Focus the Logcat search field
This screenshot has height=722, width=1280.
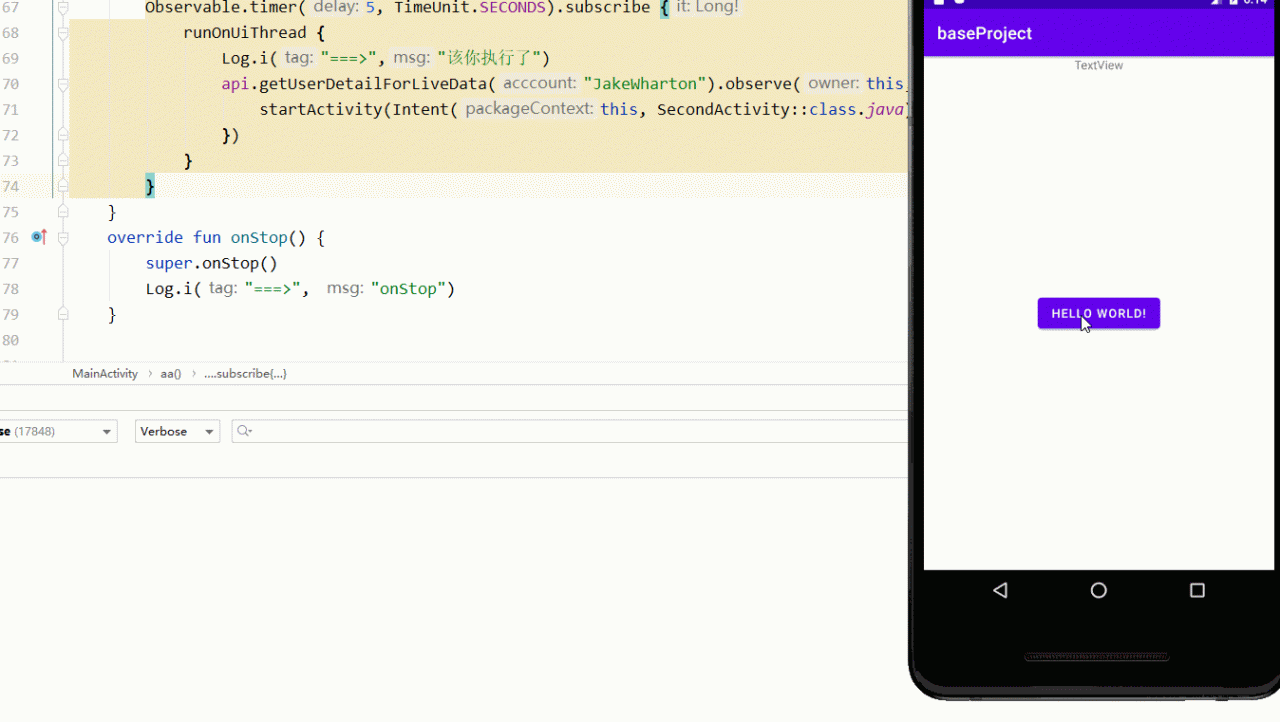tap(570, 431)
